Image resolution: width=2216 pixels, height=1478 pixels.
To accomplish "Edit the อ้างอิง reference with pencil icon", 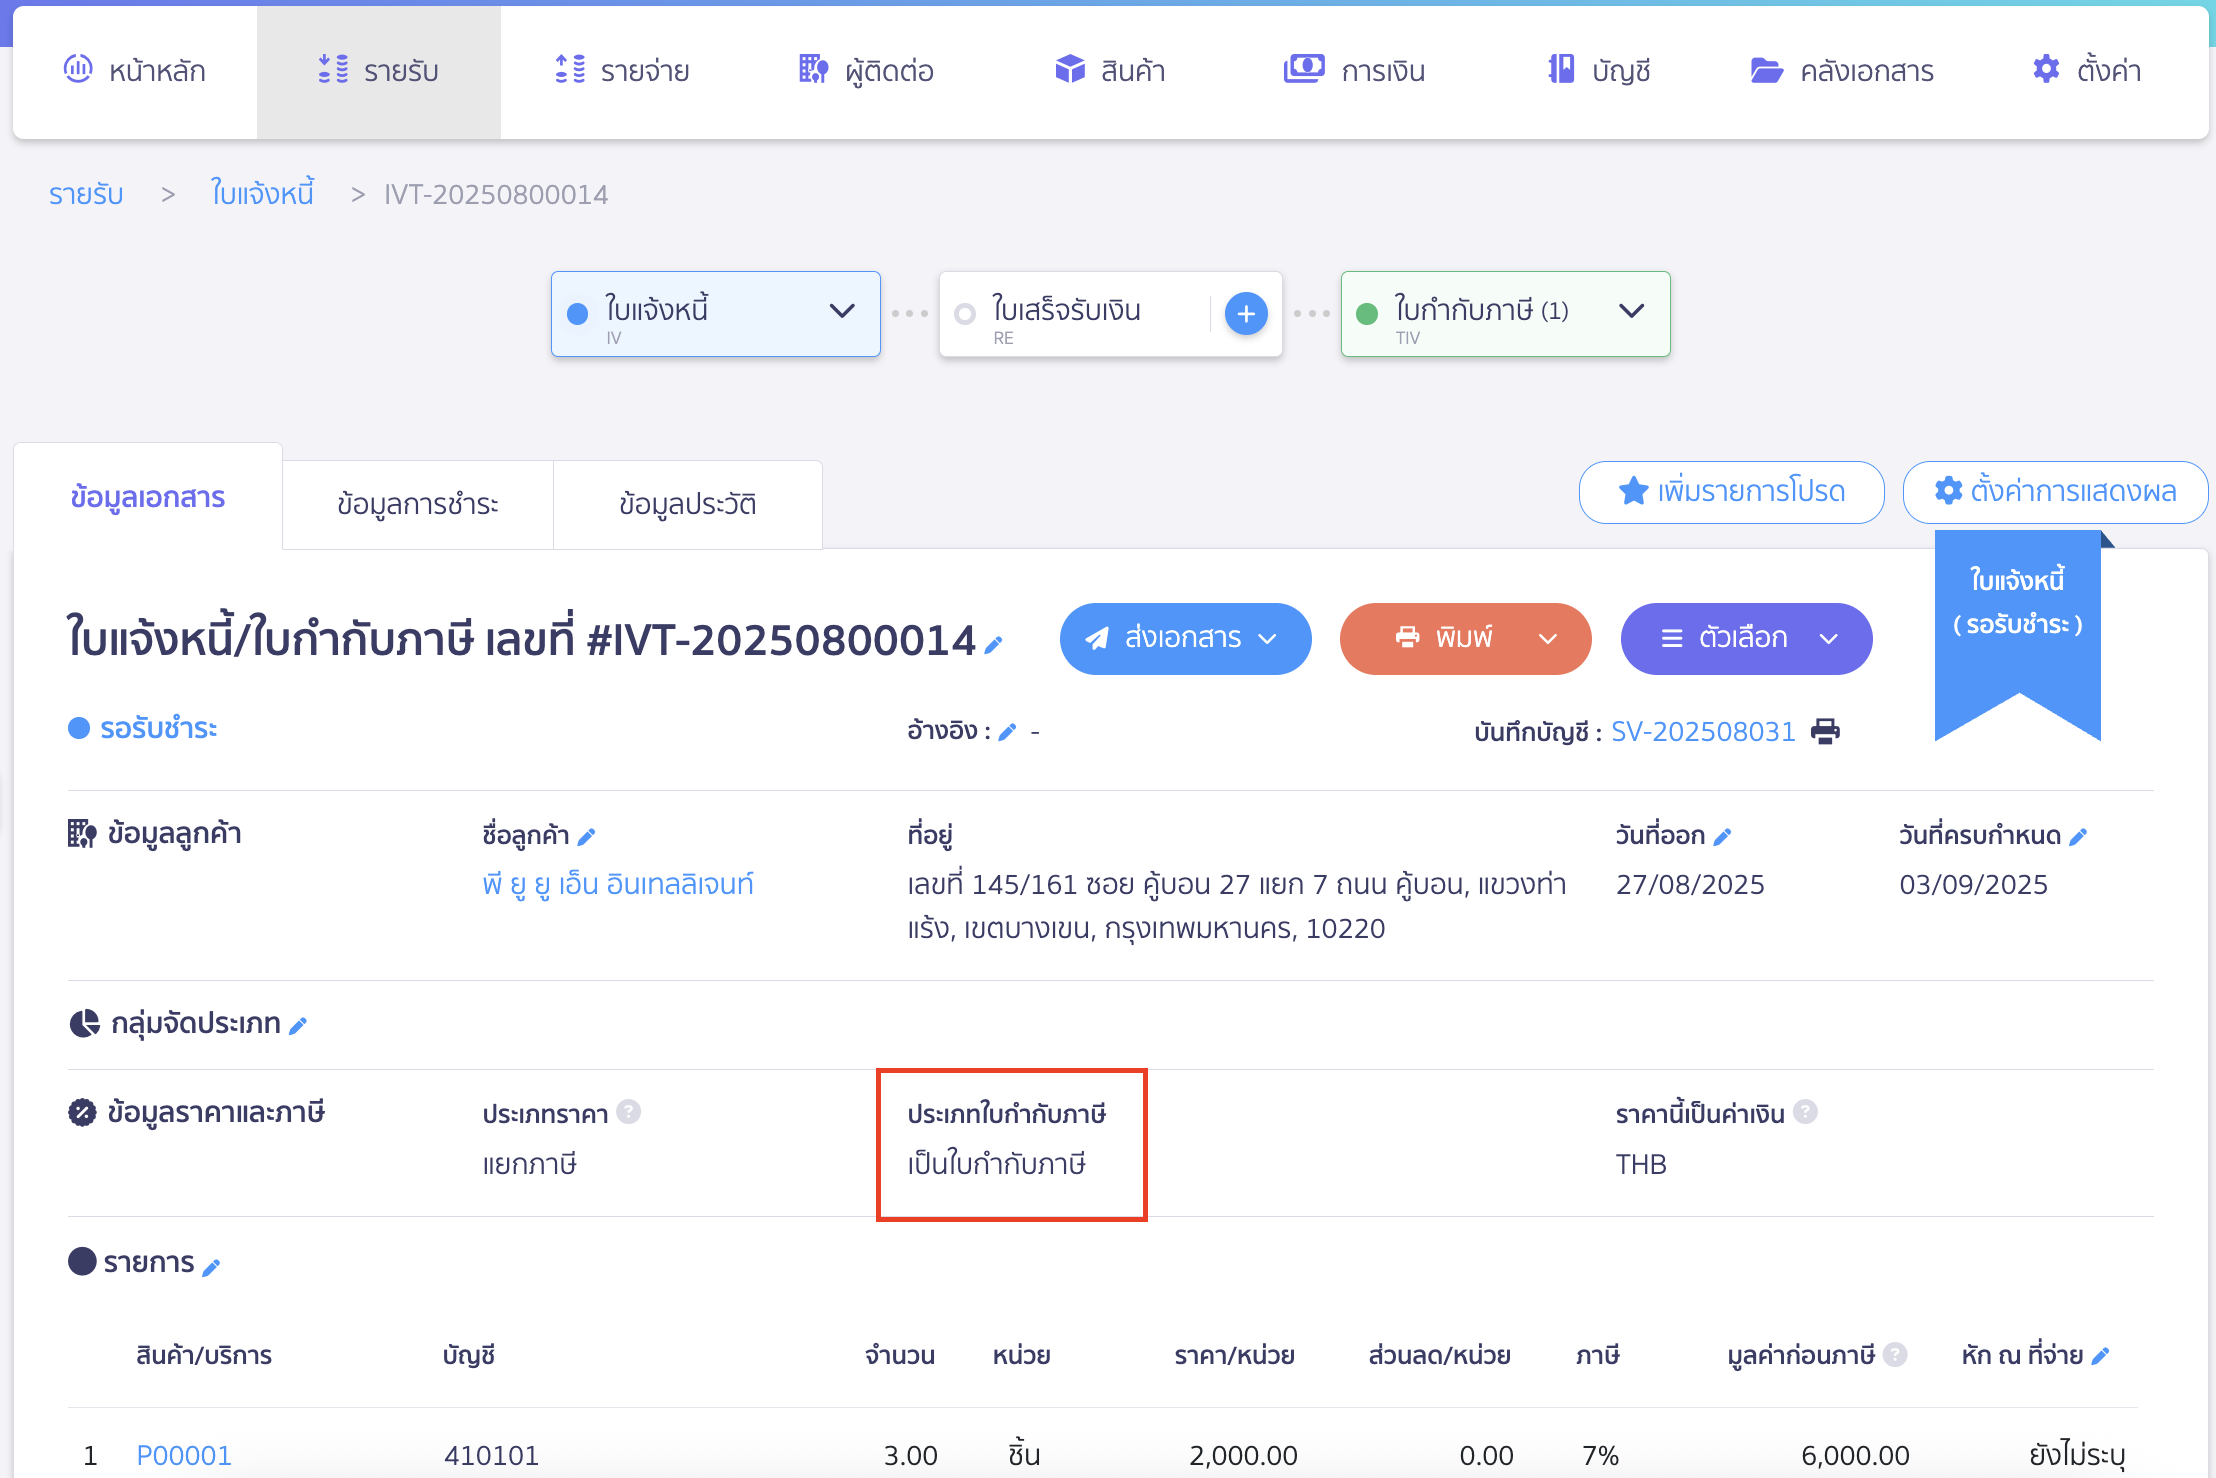I will point(1008,732).
